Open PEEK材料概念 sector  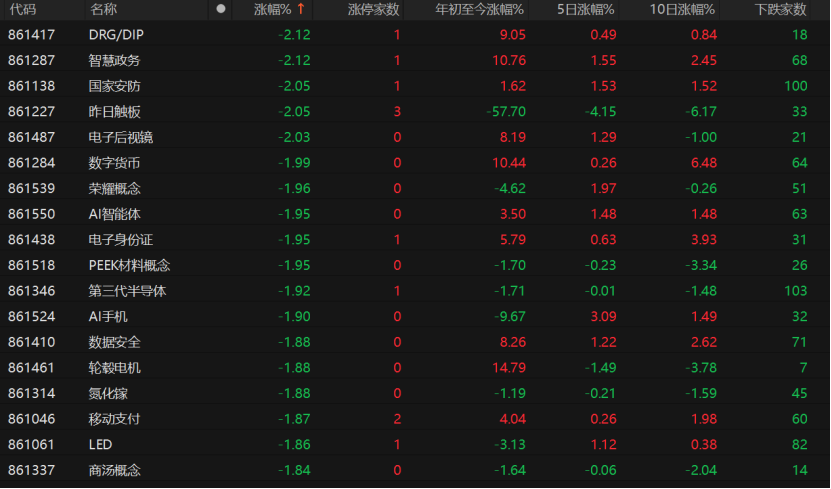(129, 265)
